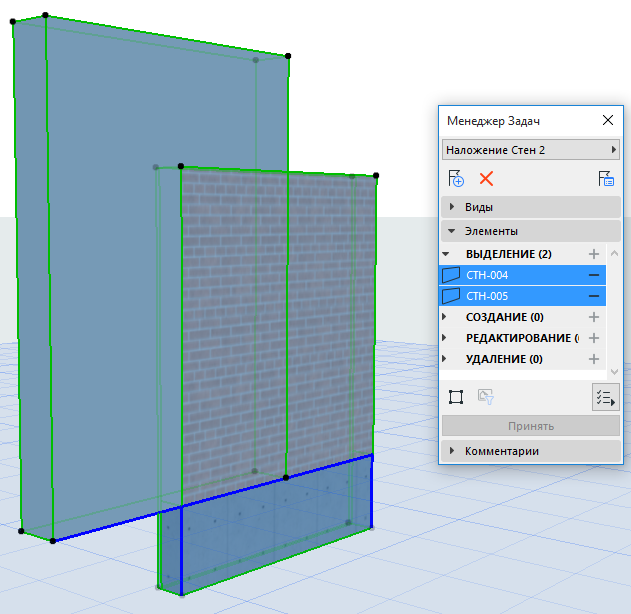Click the select elements frame icon
Screen dimensions: 631x614
(x=456, y=397)
